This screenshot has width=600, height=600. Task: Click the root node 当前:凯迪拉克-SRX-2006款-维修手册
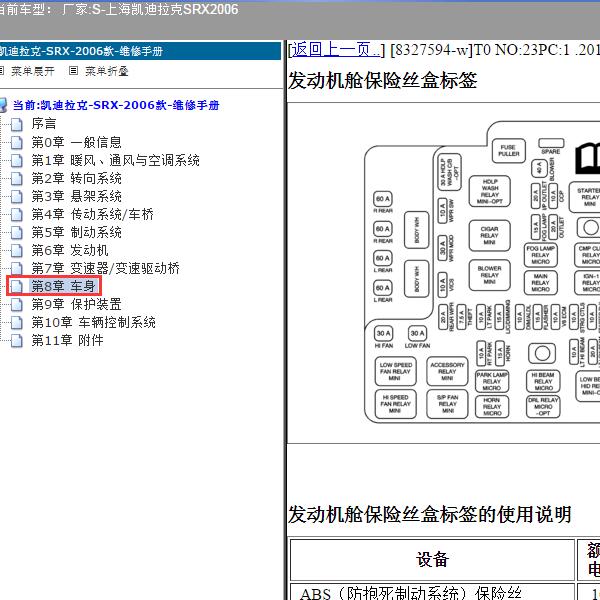coord(116,105)
